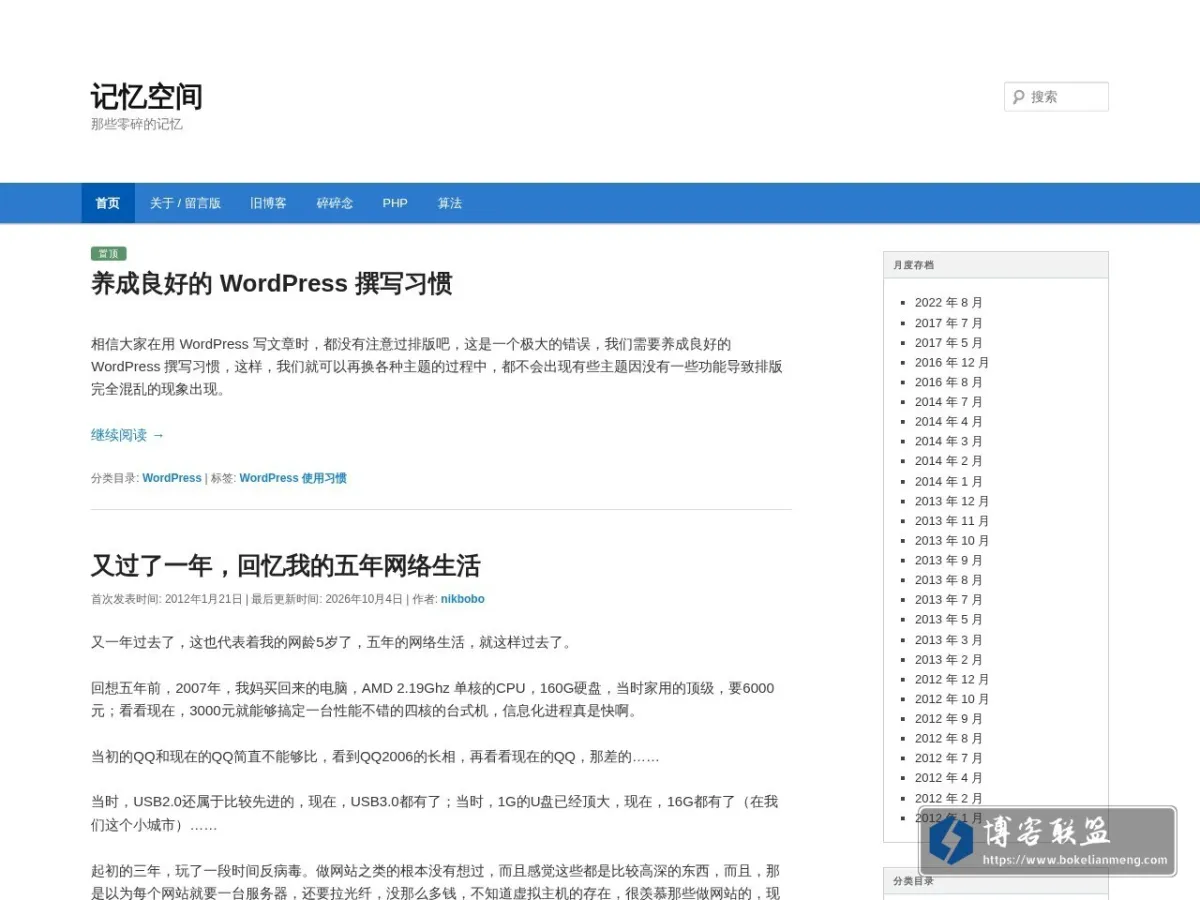Click 继续阅读 → link

[128, 435]
